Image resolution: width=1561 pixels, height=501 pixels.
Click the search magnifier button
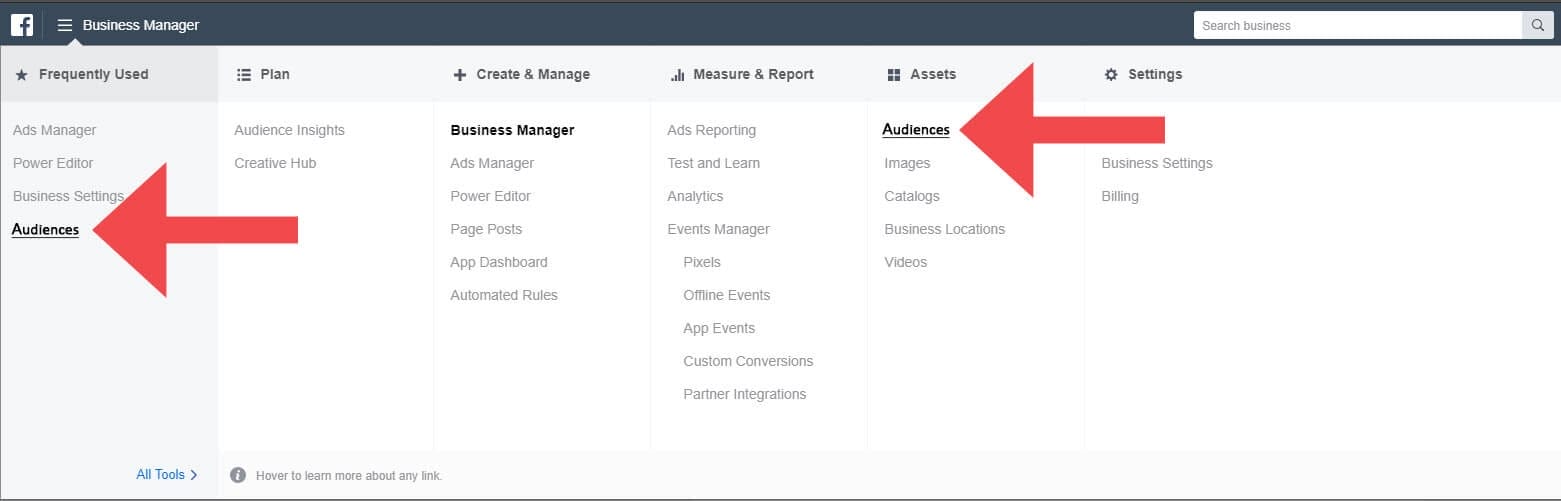(x=1537, y=25)
